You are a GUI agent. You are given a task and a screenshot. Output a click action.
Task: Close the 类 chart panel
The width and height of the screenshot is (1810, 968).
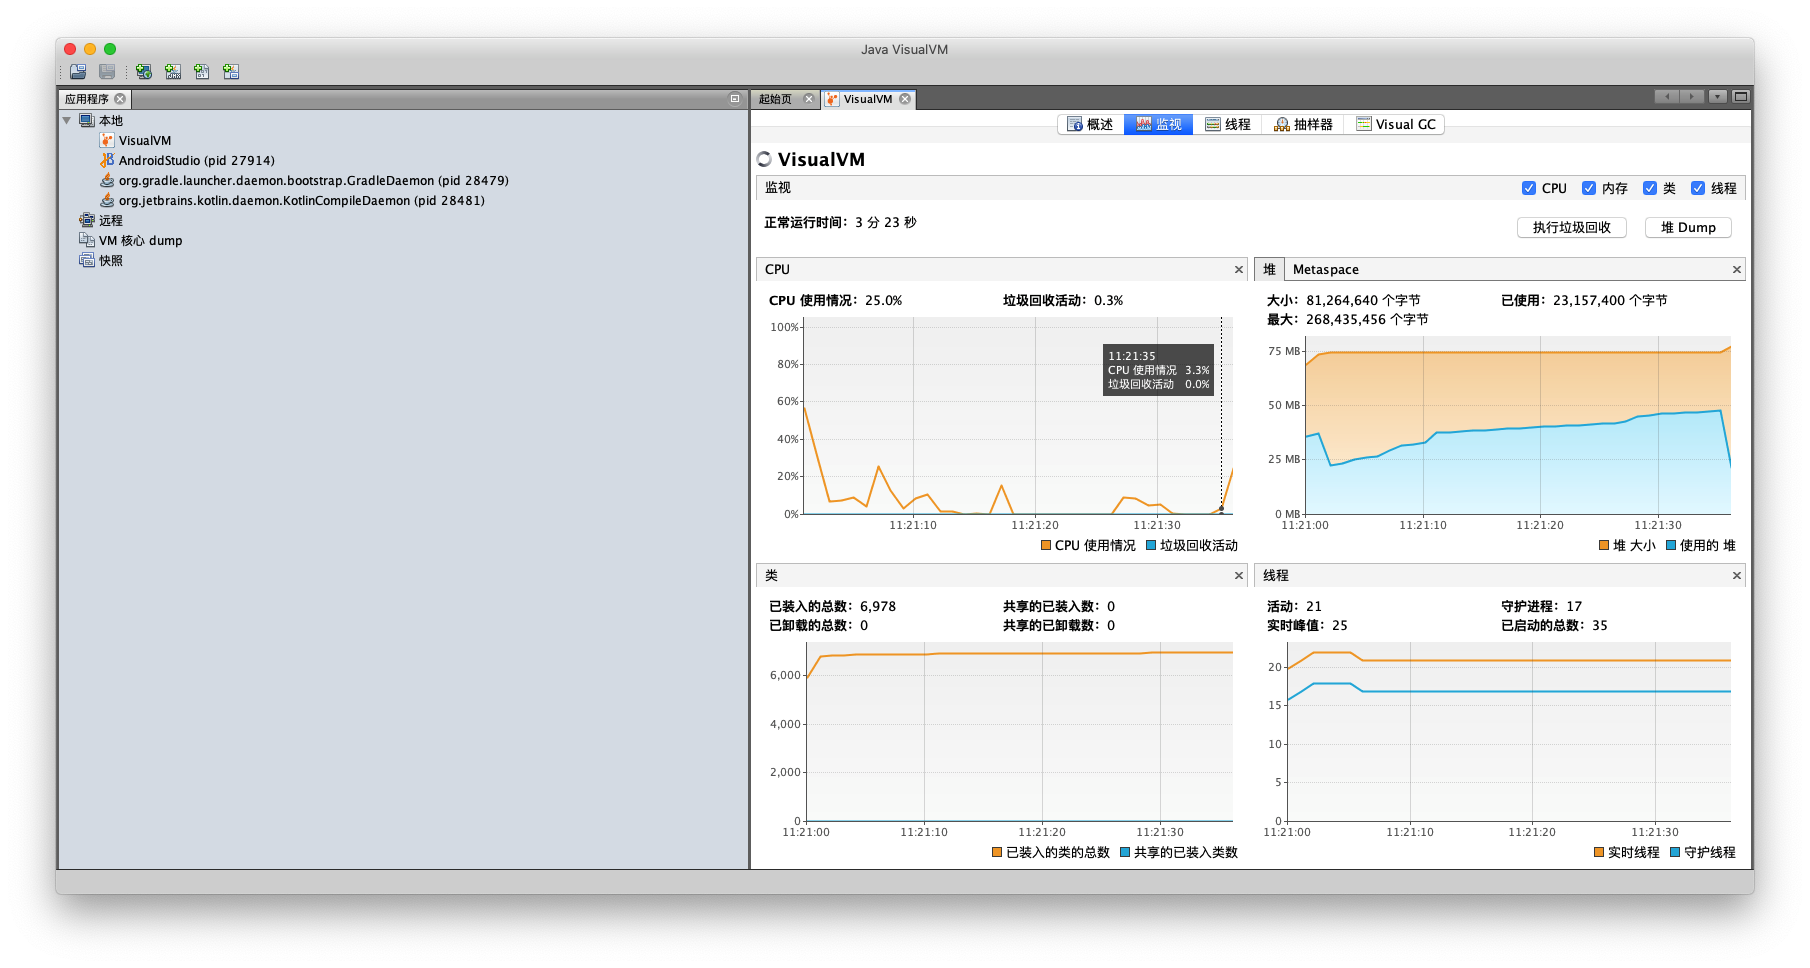tap(1239, 576)
